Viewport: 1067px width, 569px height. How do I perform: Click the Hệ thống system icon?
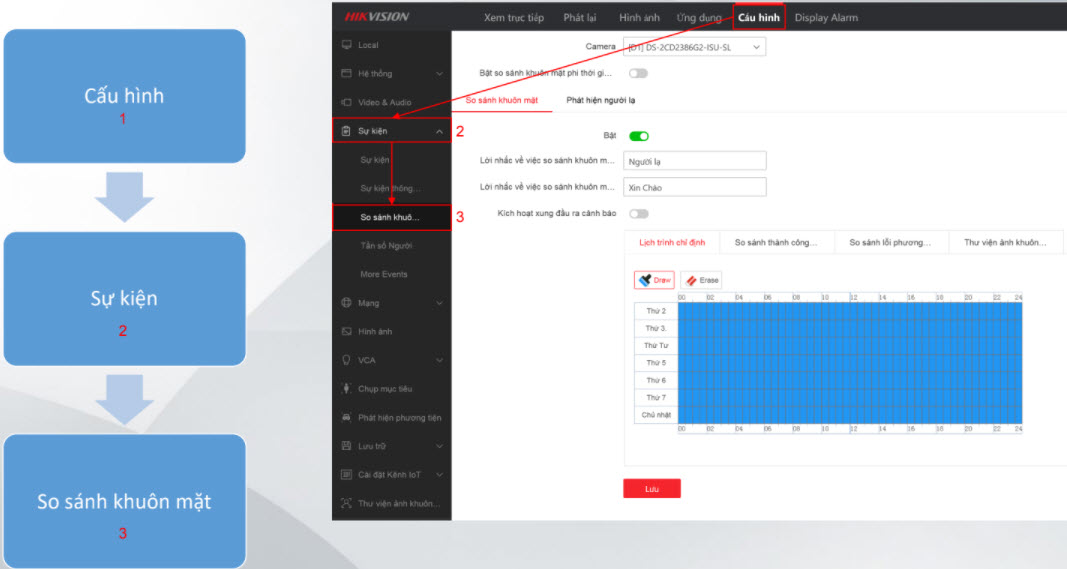point(347,74)
